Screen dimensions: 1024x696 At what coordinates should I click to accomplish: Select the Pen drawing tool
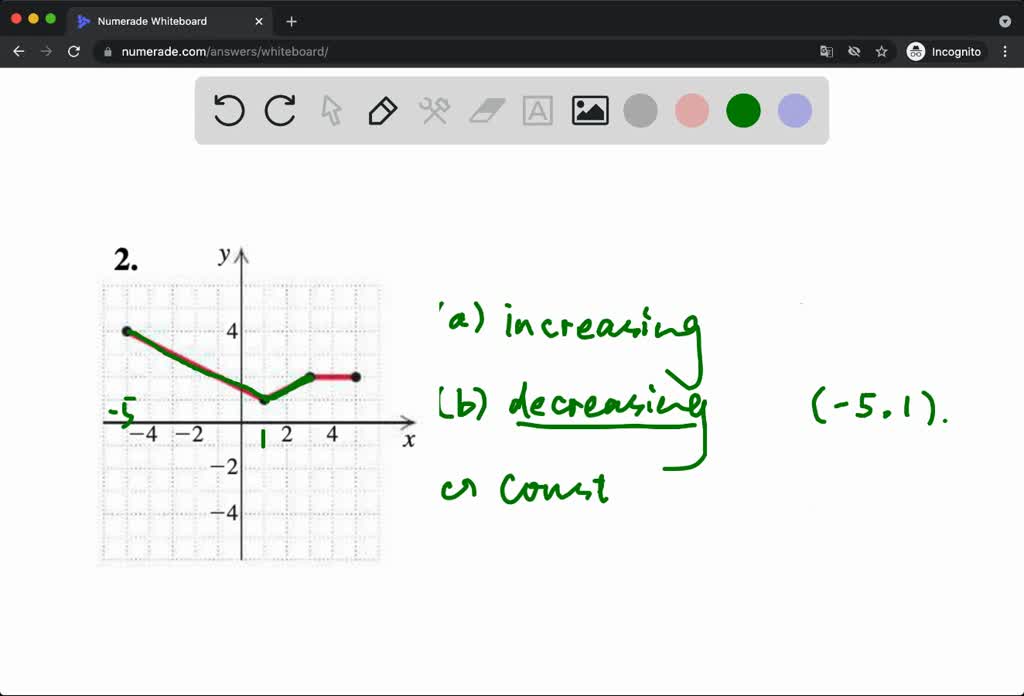(383, 111)
